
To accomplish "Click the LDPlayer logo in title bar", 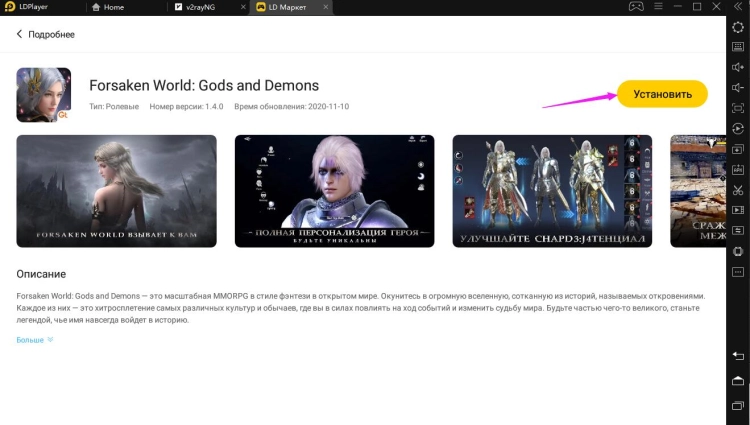I will (x=10, y=7).
